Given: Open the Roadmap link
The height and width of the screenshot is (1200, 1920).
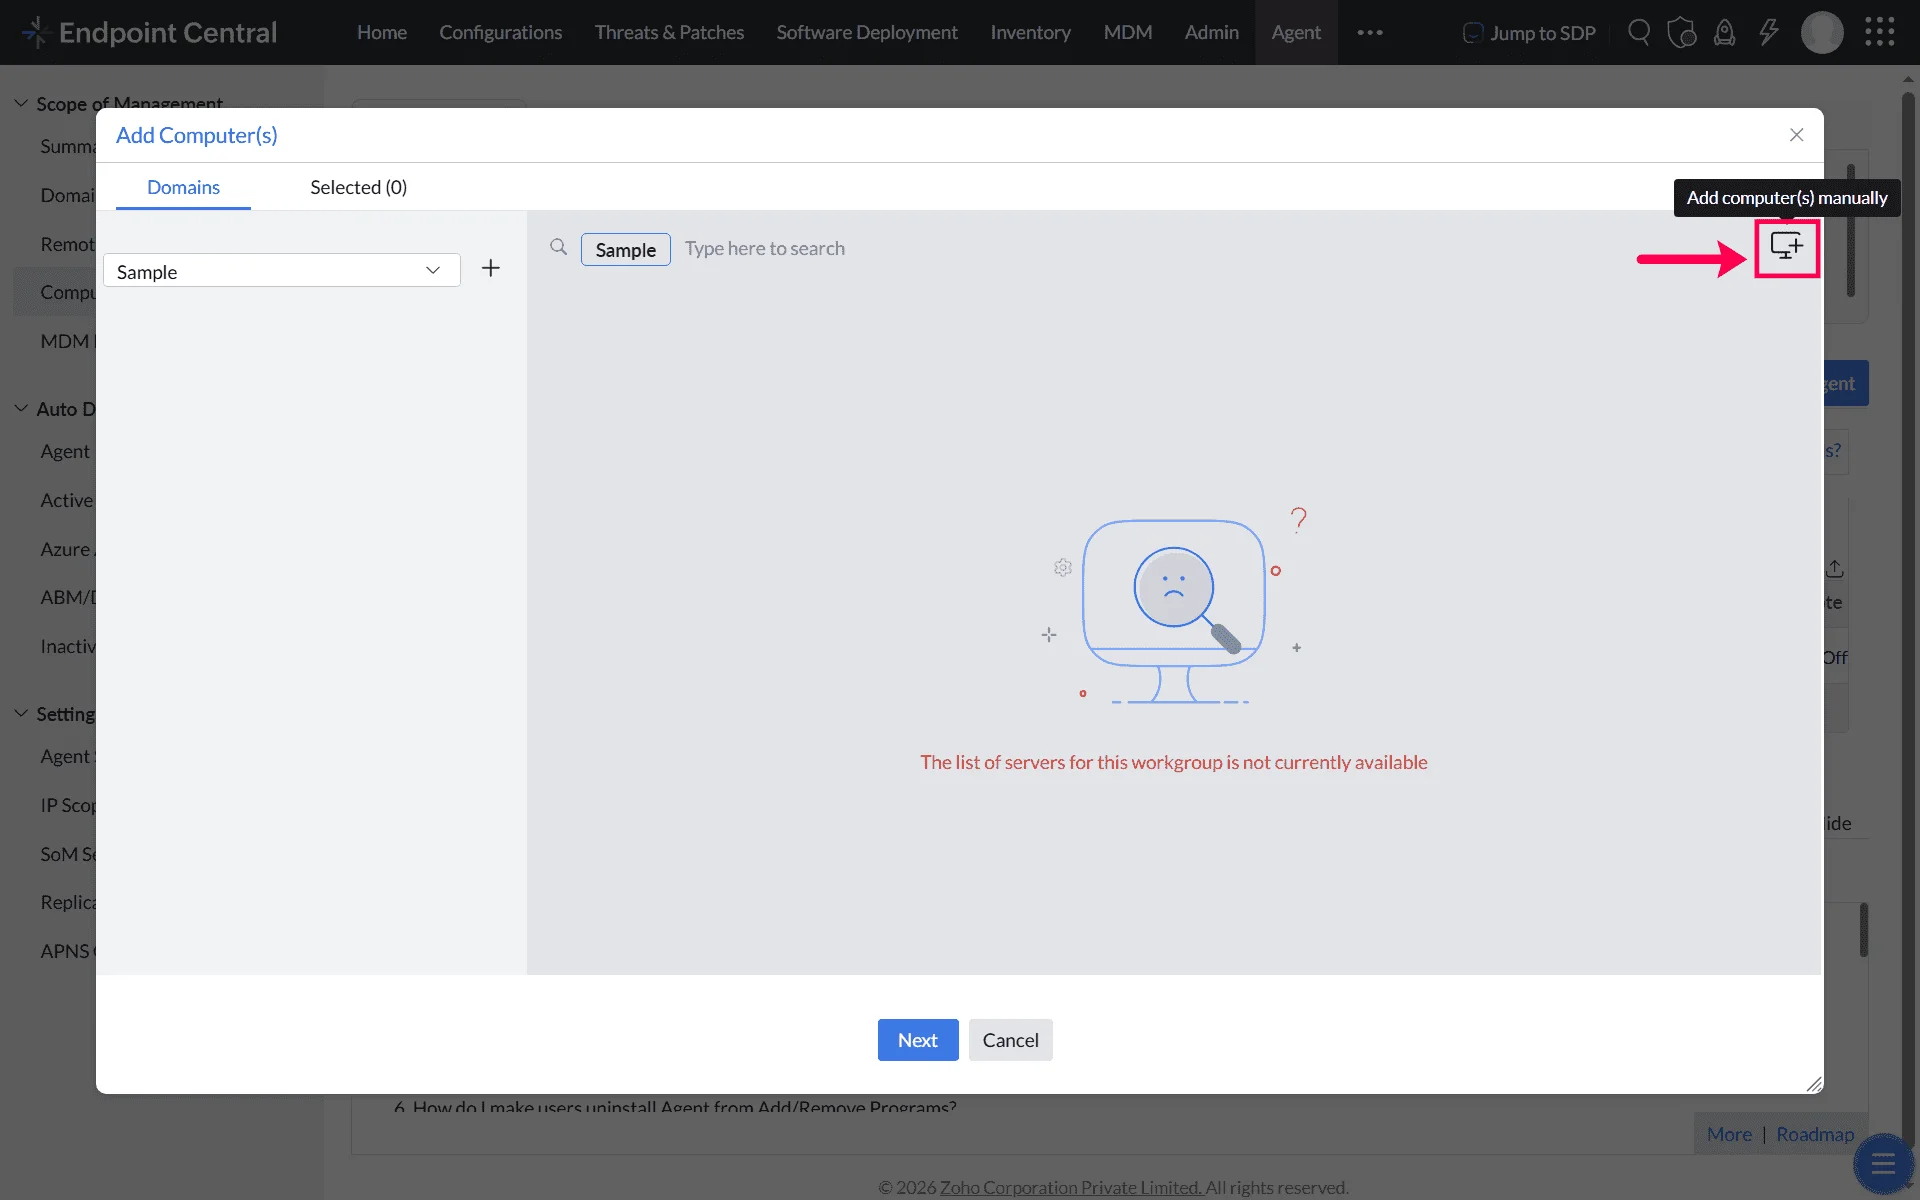Looking at the screenshot, I should point(1815,1134).
